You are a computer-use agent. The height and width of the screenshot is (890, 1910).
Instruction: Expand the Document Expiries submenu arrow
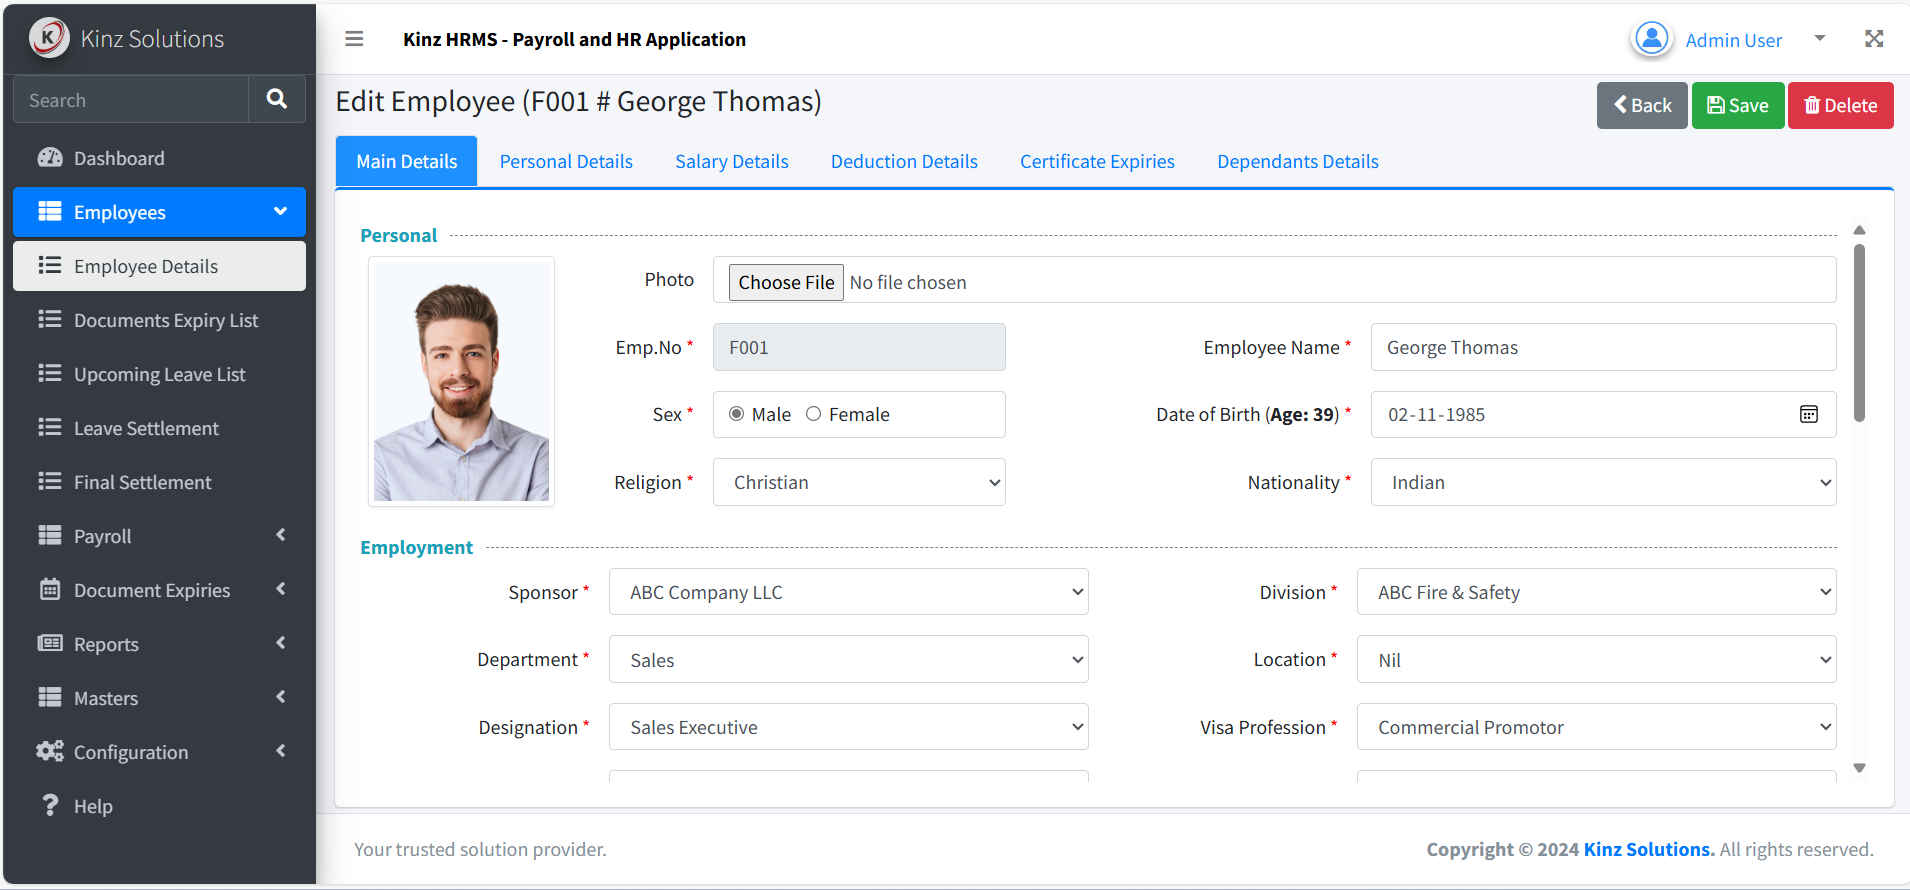(281, 589)
